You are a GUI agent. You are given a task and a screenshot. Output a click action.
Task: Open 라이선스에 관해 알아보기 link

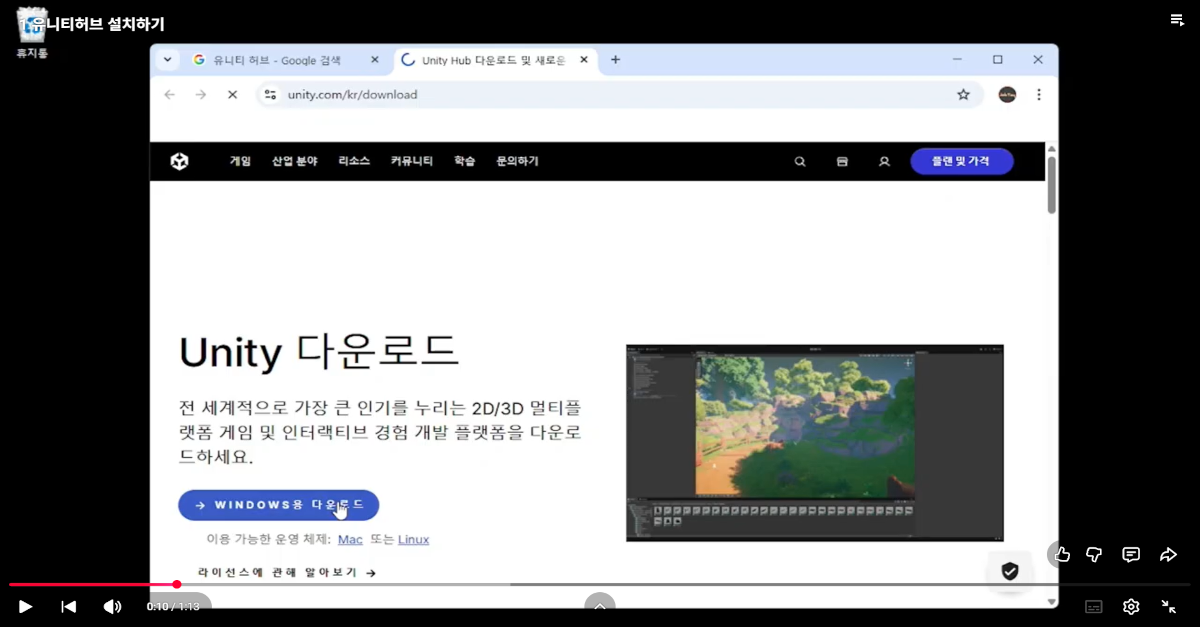pos(287,573)
